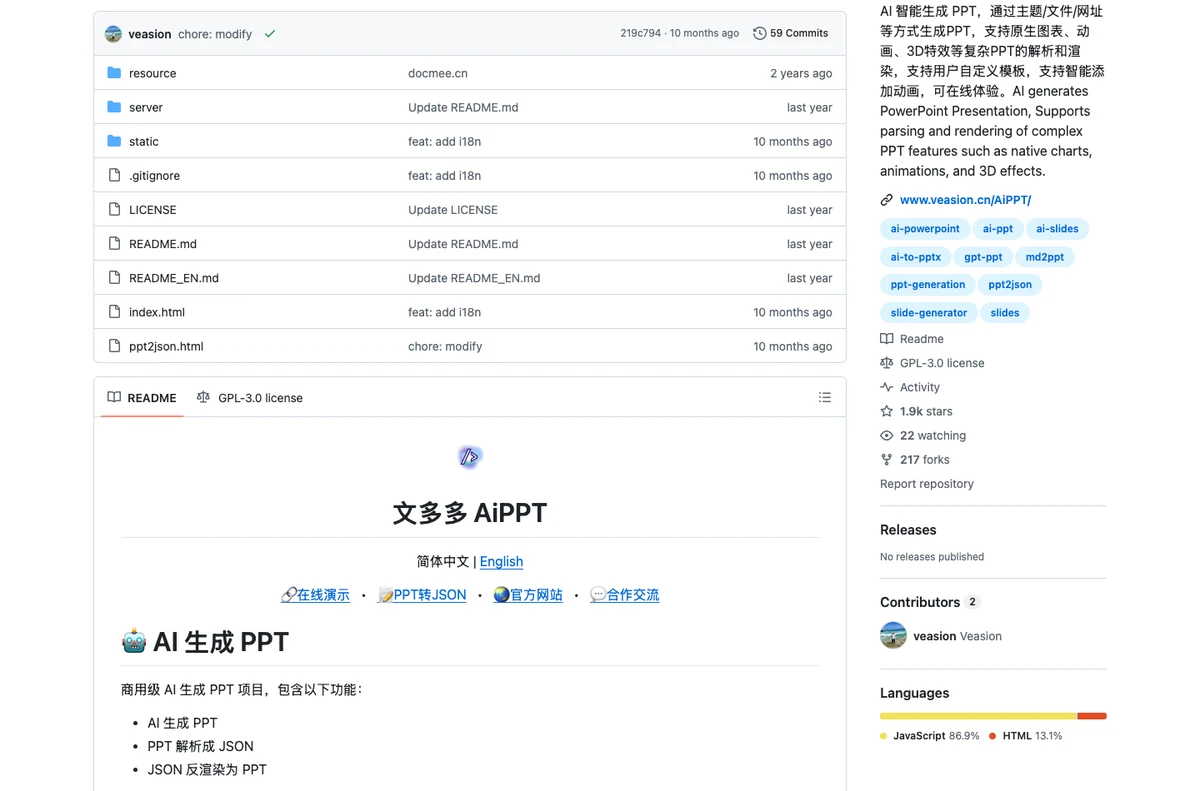Screen dimensions: 1200x791
Task: Click the yellow JavaScript segment of the language bar
Action: click(x=978, y=716)
